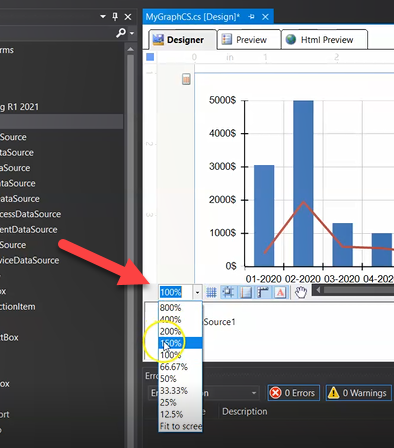Toggle the 0 Errors filter button
Image resolution: width=394 pixels, height=448 pixels.
[x=294, y=393]
